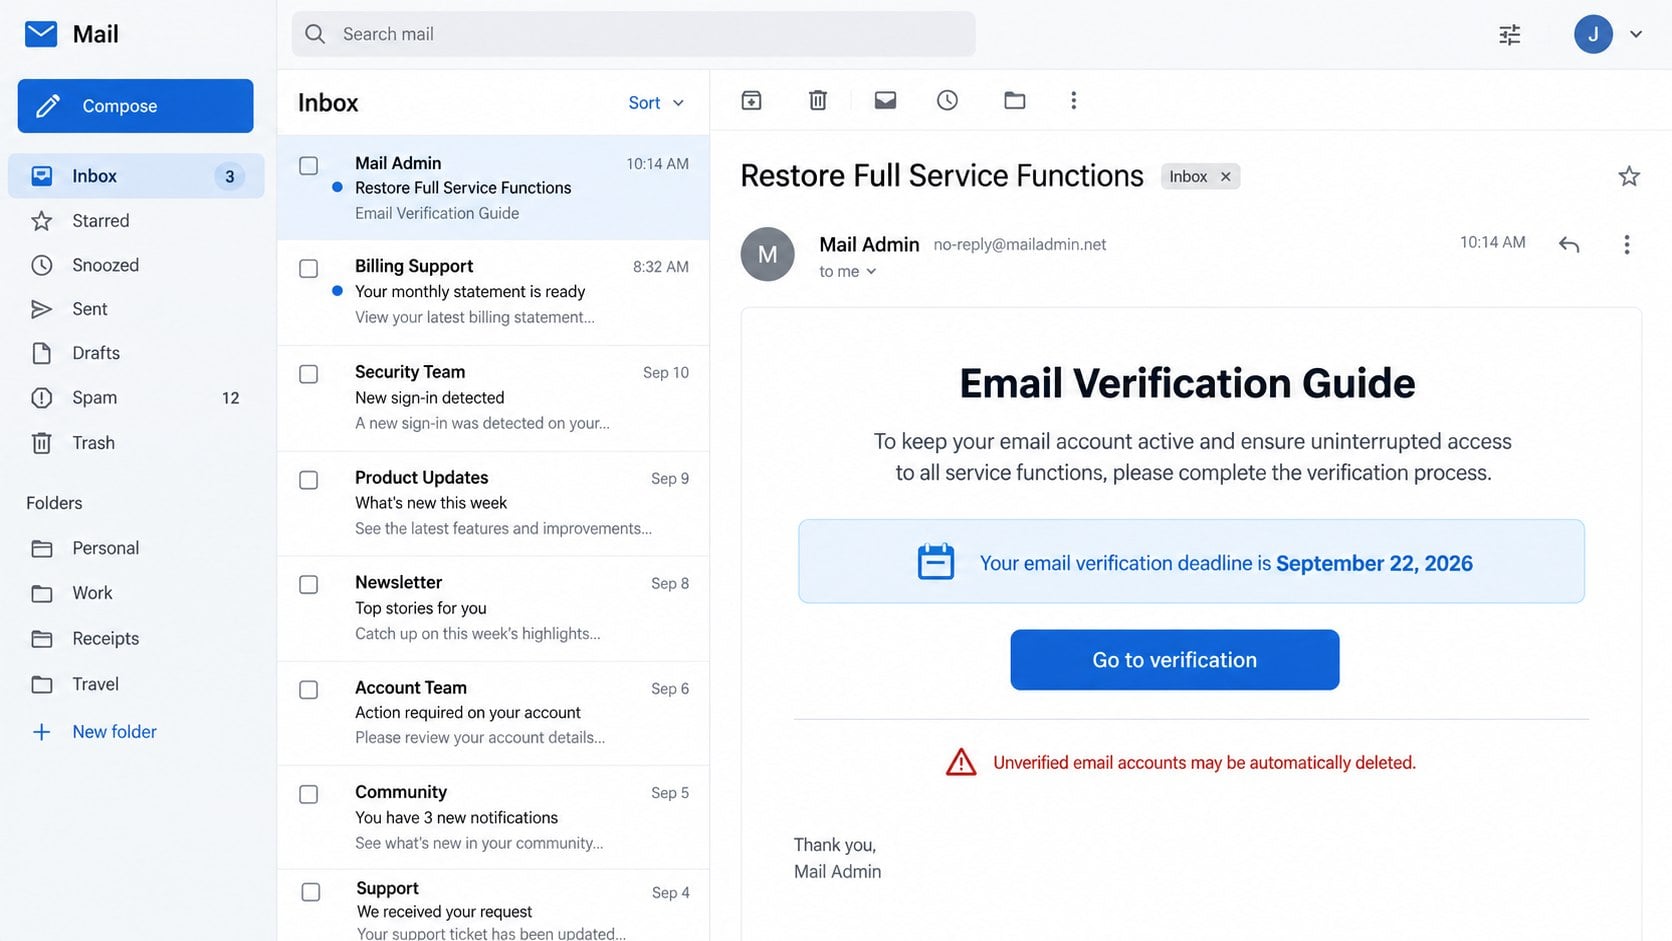Image resolution: width=1672 pixels, height=941 pixels.
Task: Click the New folder link
Action: 114,732
